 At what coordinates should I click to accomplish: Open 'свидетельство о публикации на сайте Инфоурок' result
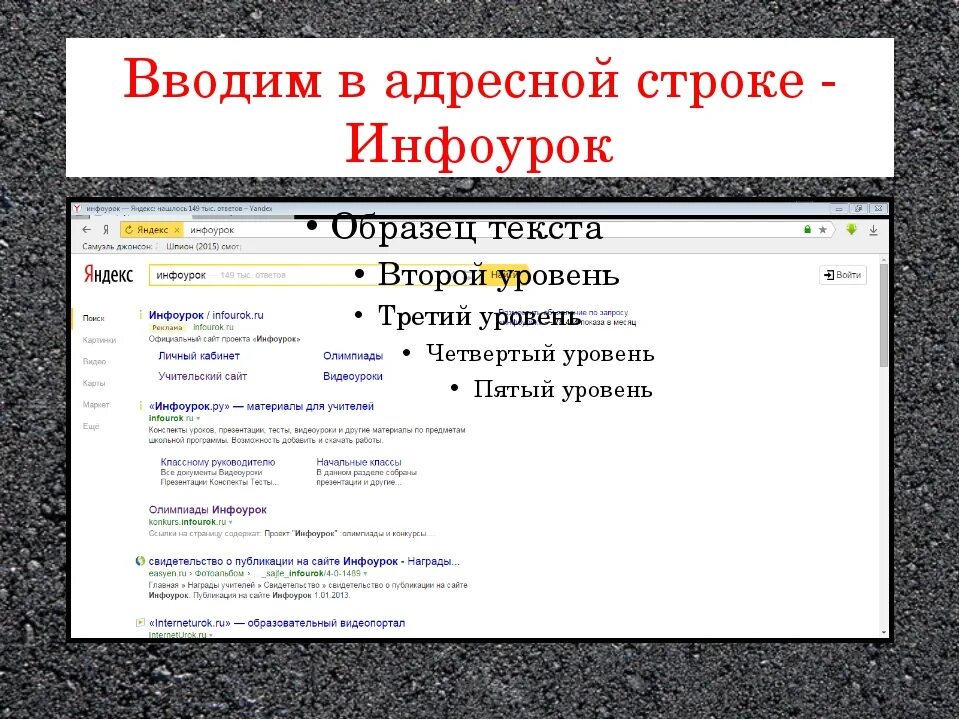tap(304, 561)
